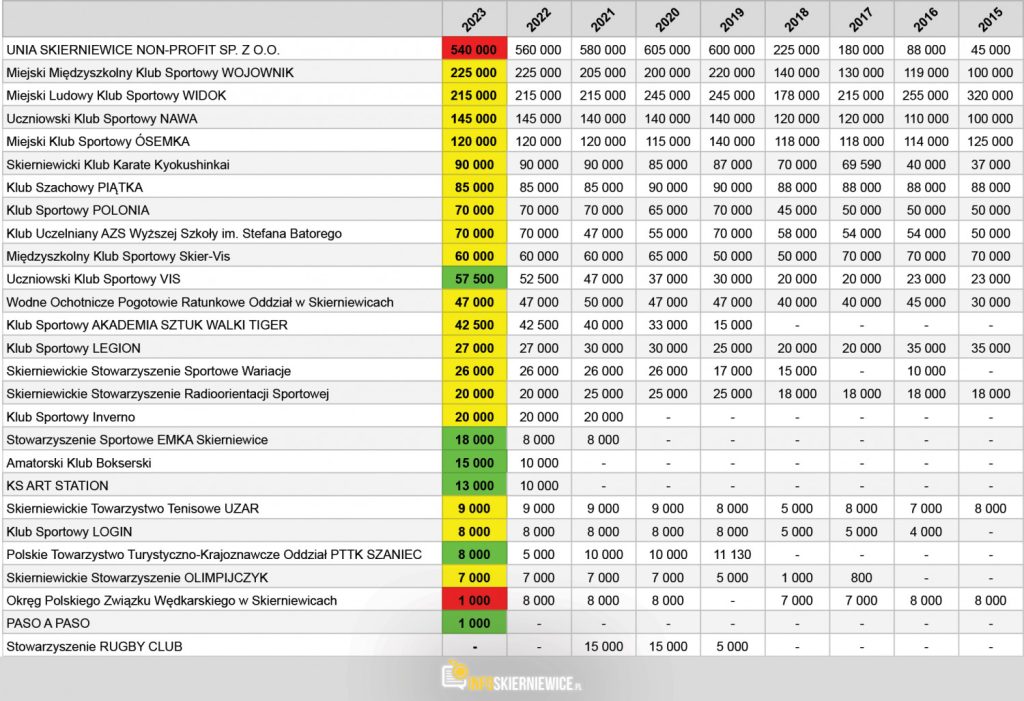The width and height of the screenshot is (1024, 701).
Task: Click the green 13 000 cell
Action: (x=474, y=486)
